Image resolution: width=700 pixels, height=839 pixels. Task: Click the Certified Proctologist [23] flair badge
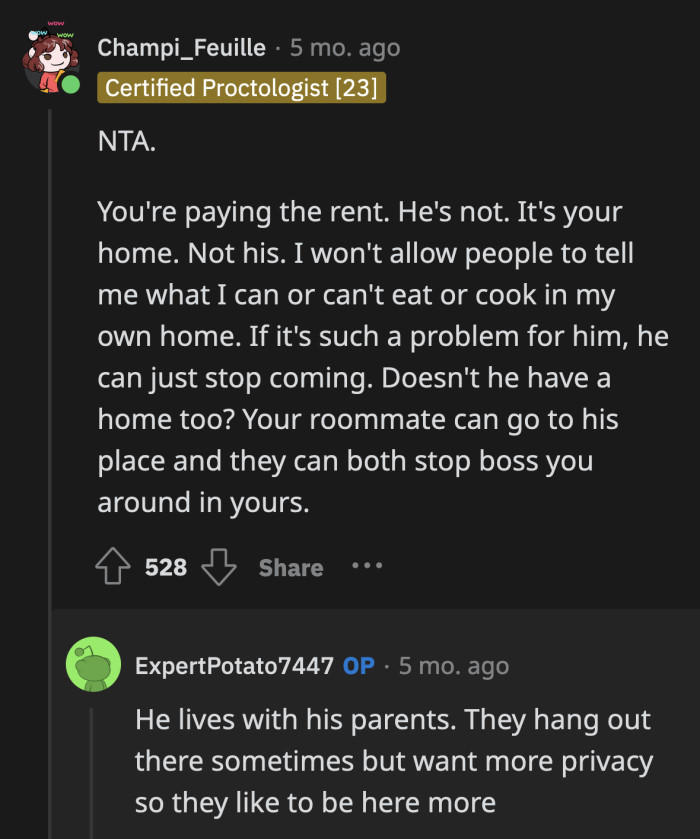pyautogui.click(x=241, y=89)
